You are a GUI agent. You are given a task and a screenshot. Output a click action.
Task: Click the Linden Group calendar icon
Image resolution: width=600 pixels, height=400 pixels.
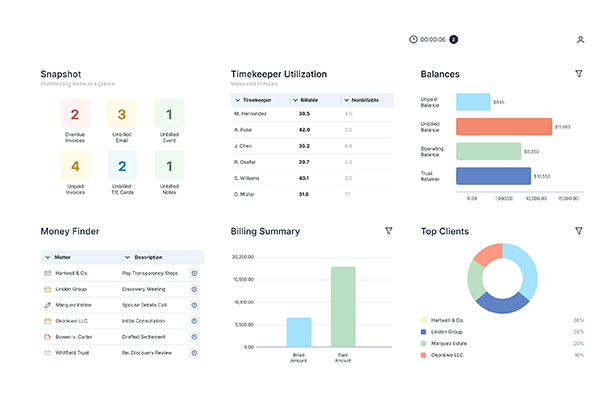click(x=47, y=289)
